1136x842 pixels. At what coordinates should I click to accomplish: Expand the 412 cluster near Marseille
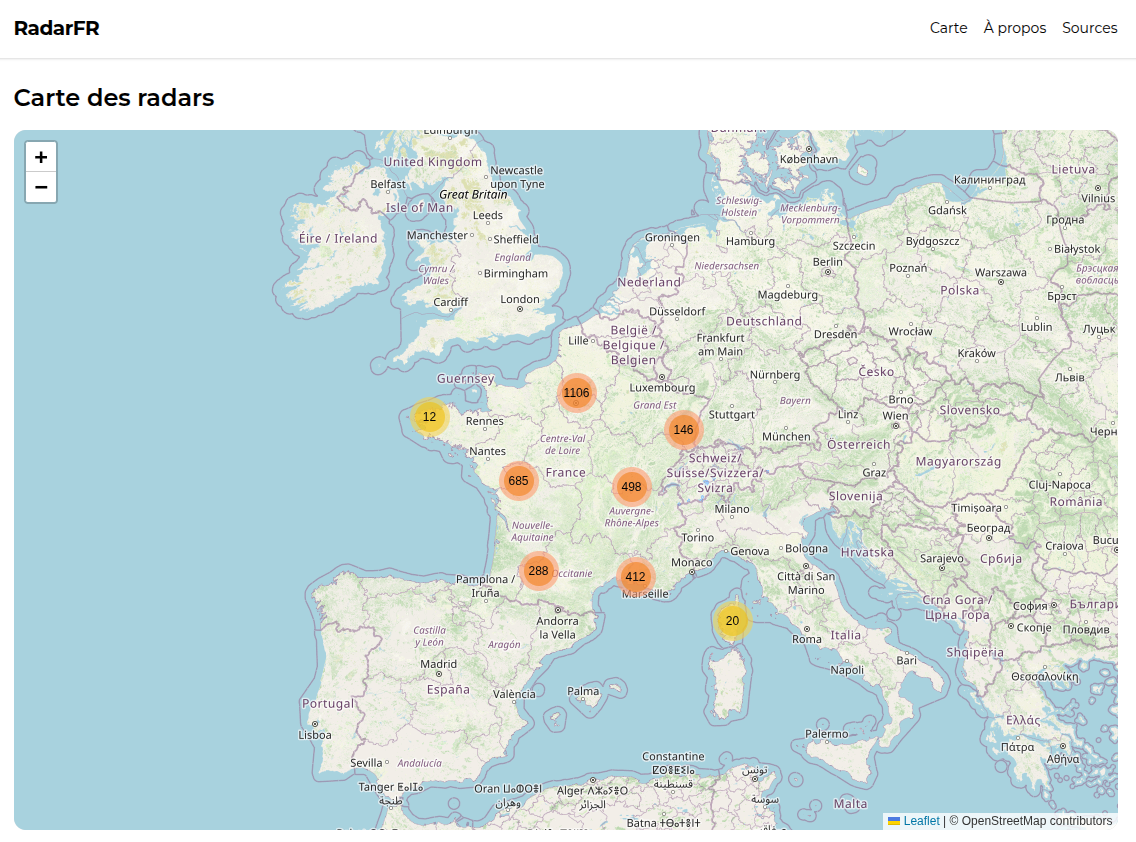635,577
